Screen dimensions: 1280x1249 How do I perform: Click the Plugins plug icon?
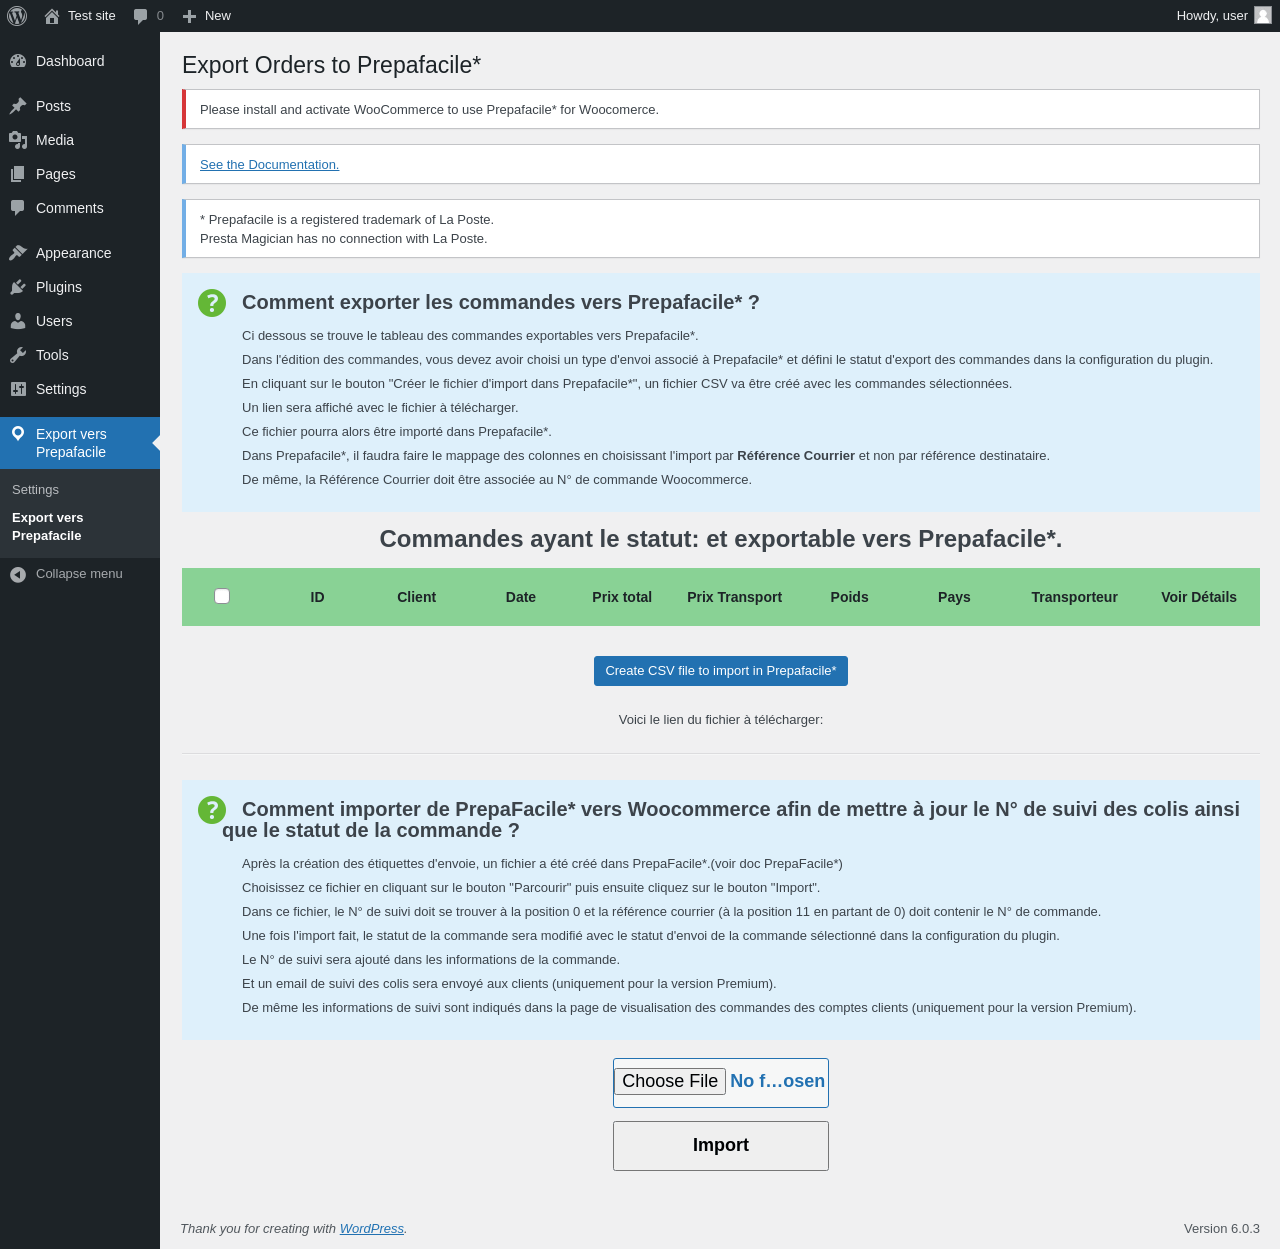pos(18,287)
